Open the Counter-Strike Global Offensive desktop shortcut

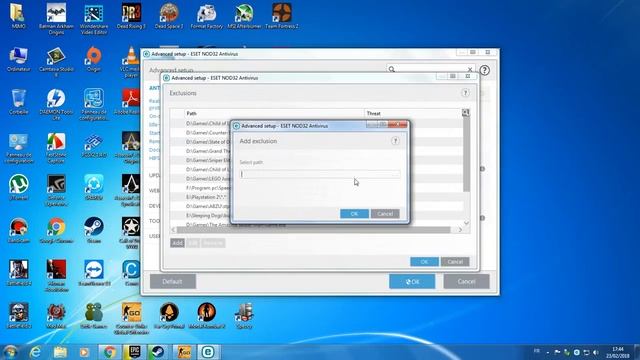[x=131, y=319]
